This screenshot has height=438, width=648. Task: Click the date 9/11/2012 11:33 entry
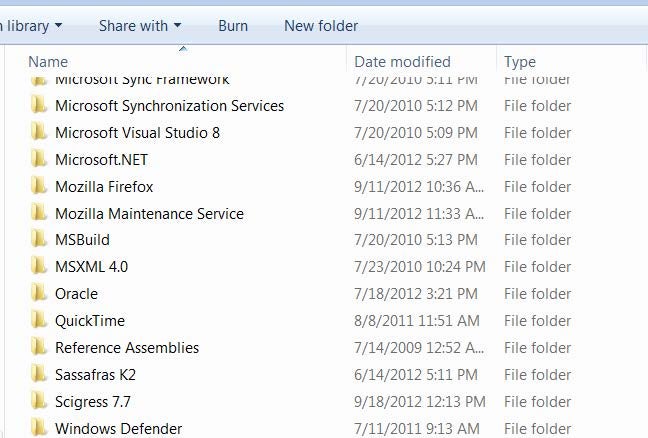419,214
